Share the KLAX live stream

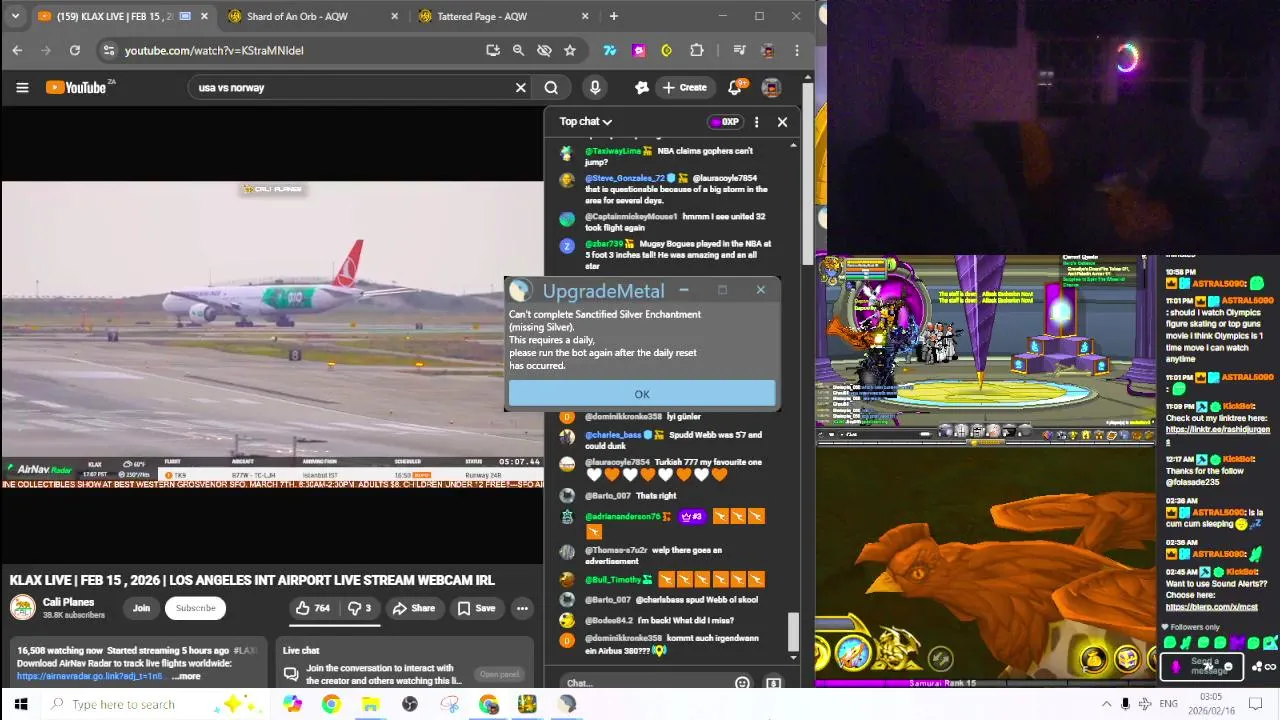point(414,608)
